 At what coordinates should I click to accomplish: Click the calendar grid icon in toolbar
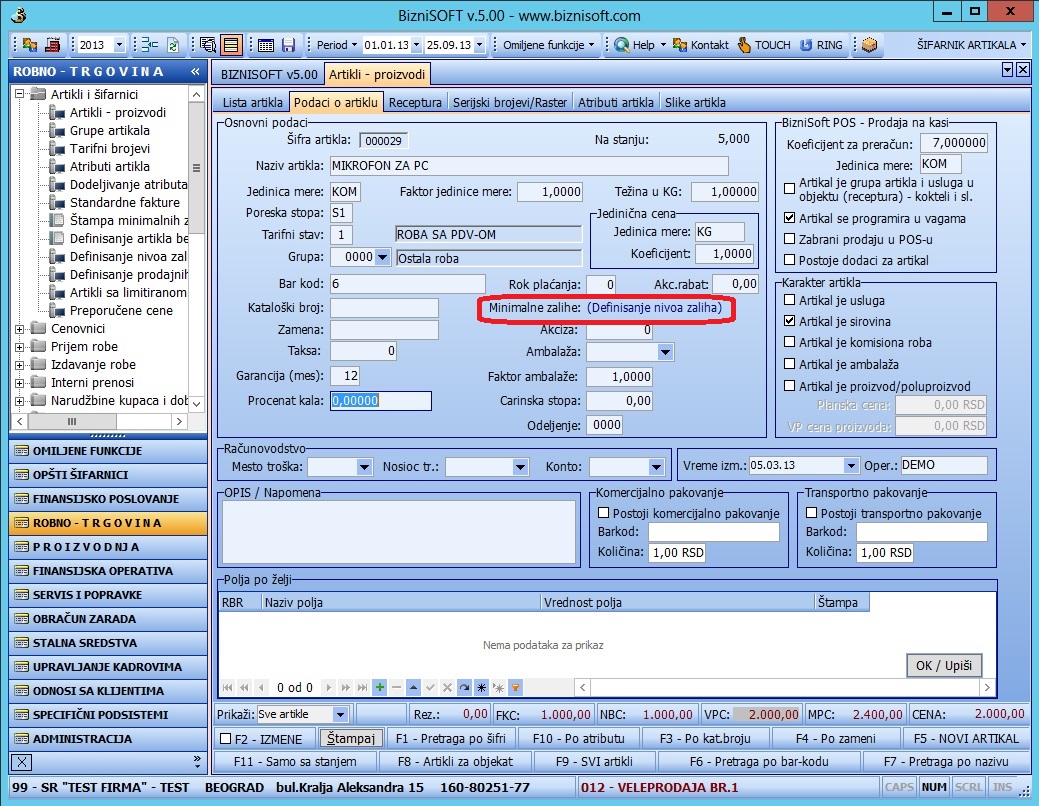click(x=266, y=45)
